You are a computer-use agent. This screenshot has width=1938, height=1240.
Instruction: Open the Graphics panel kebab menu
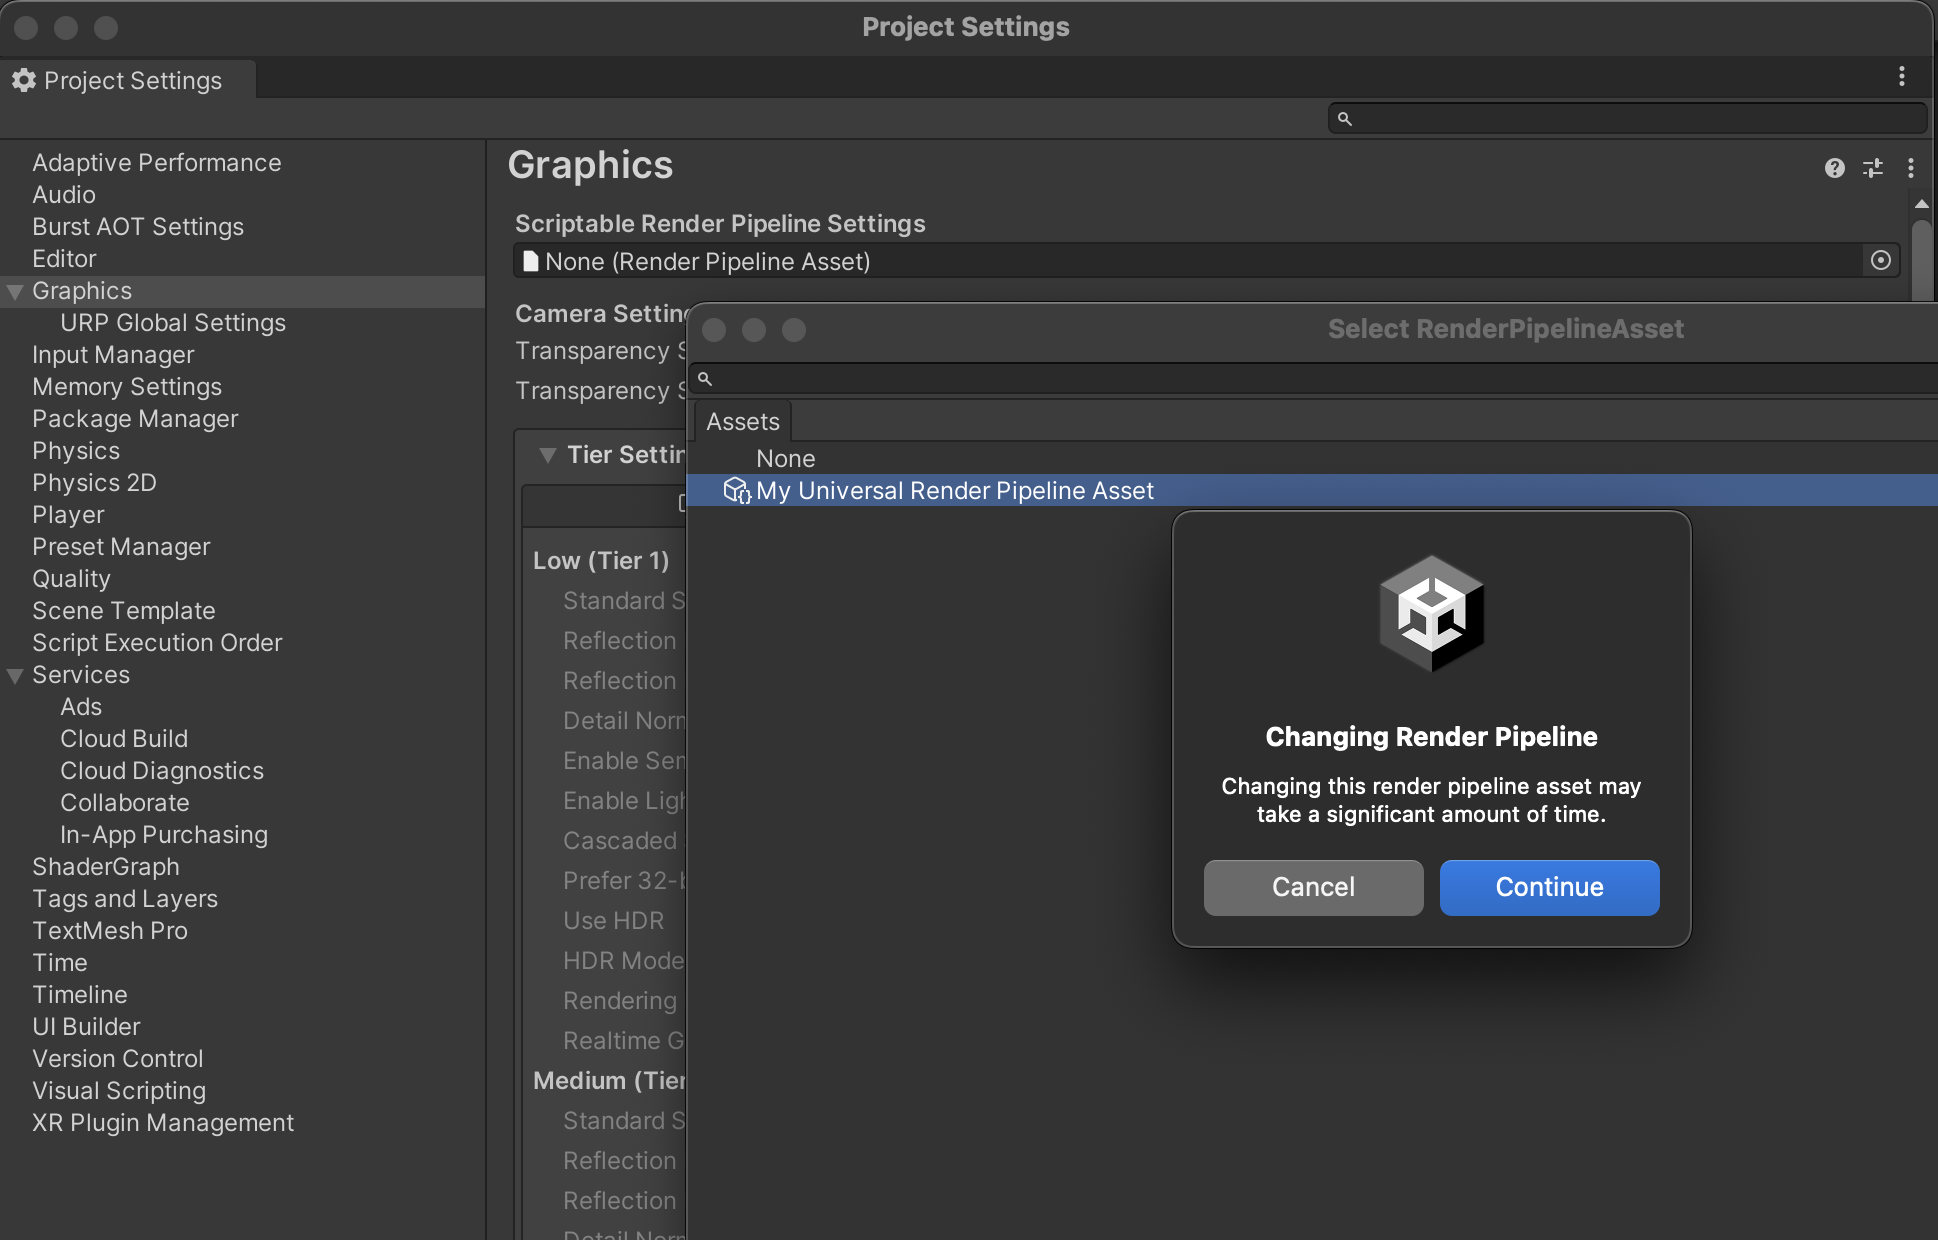click(1910, 168)
